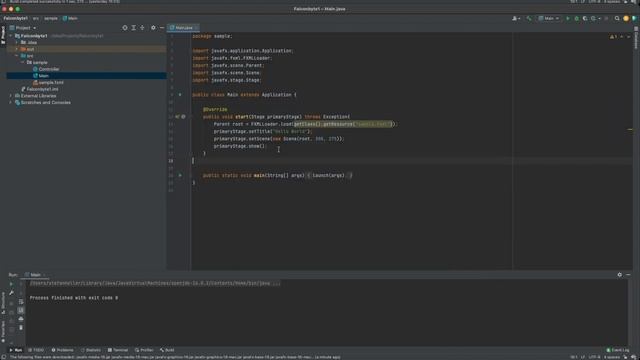
Task: Toggle the Database right side stripe
Action: coord(636,38)
